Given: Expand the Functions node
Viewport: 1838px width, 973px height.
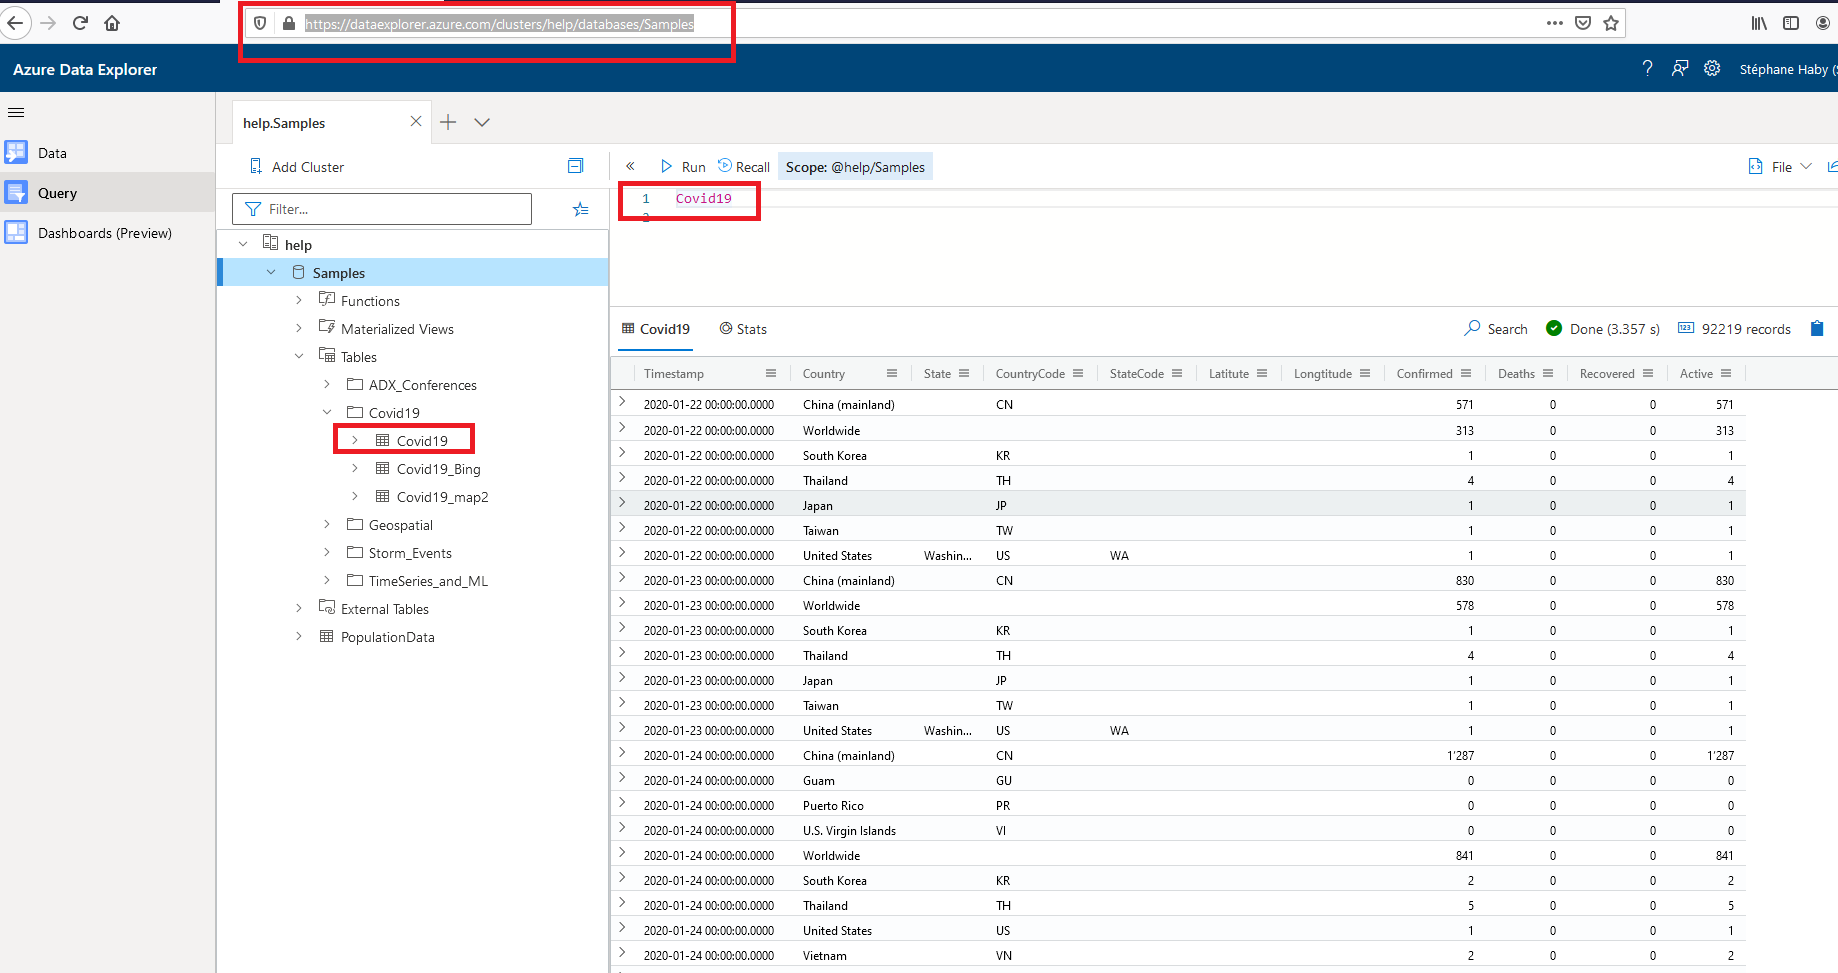Looking at the screenshot, I should [x=299, y=300].
